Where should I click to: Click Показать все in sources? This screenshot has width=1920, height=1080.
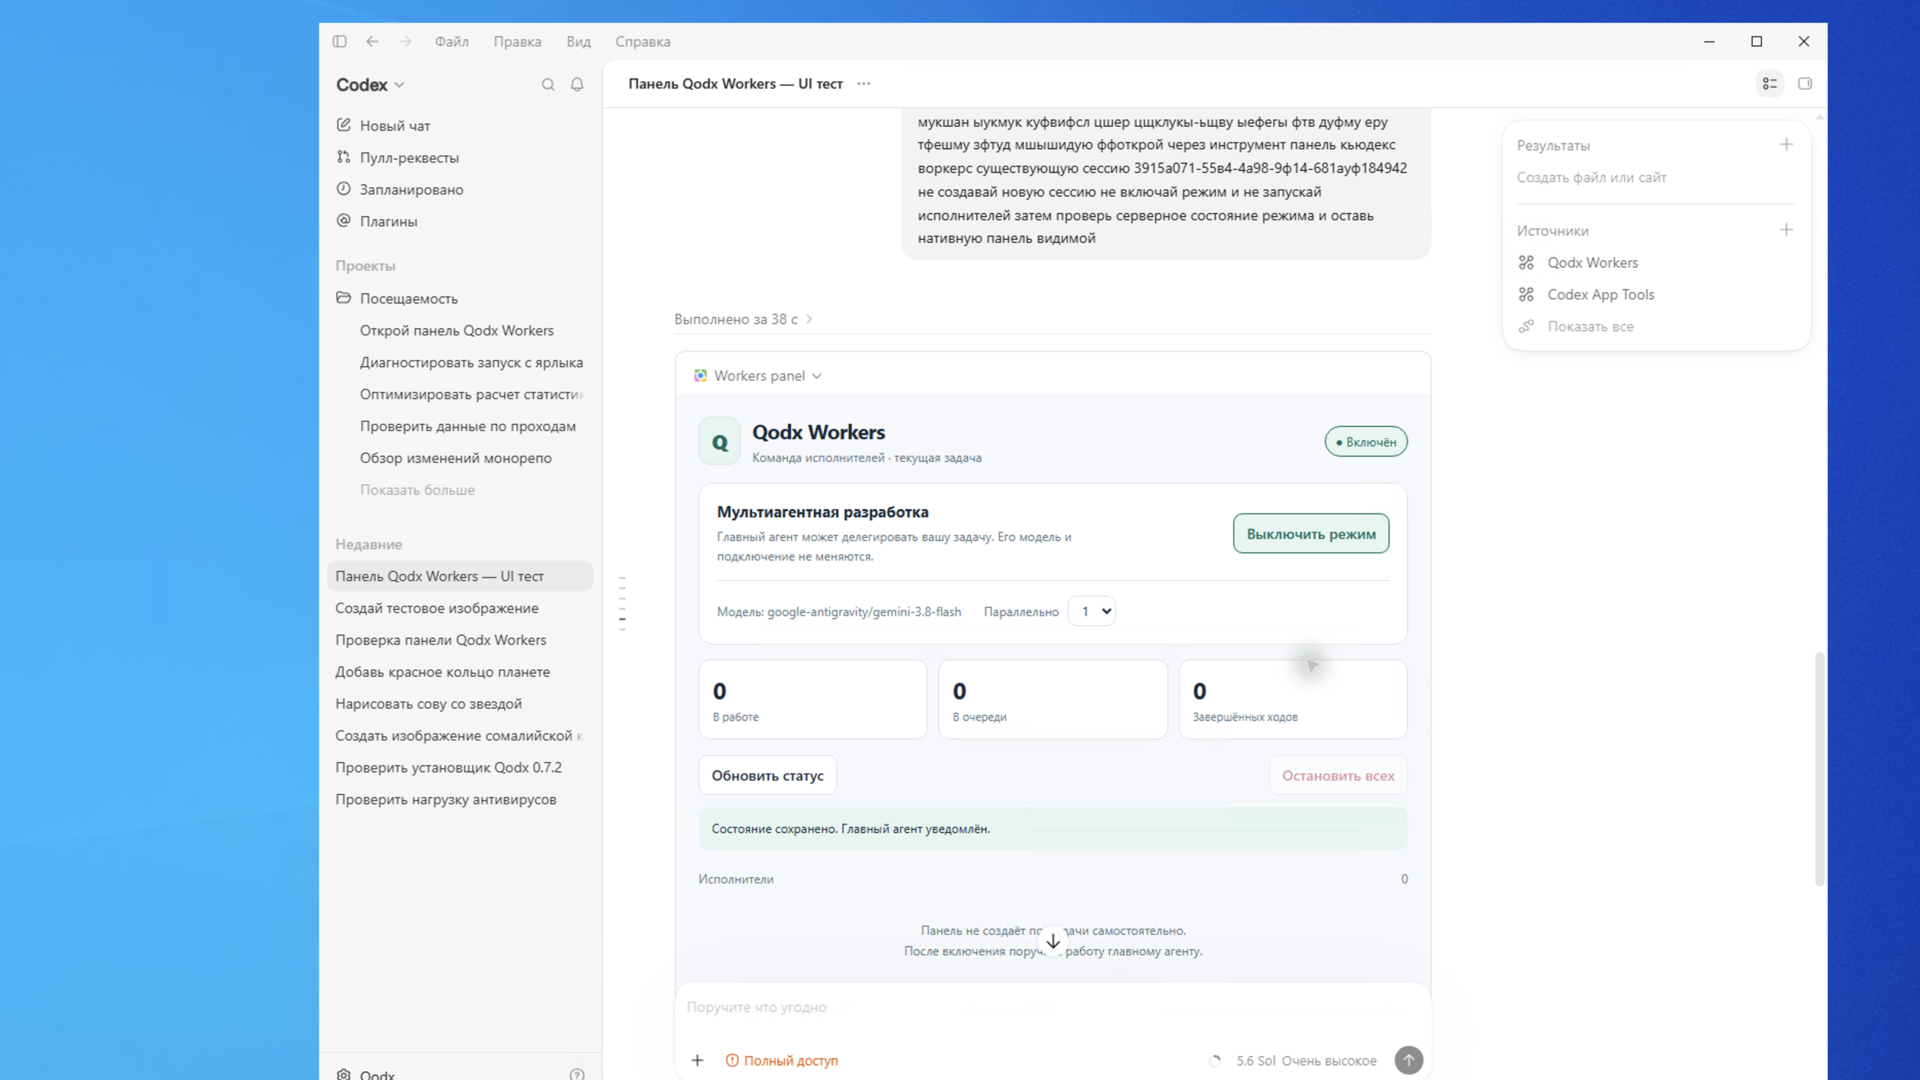(x=1590, y=327)
